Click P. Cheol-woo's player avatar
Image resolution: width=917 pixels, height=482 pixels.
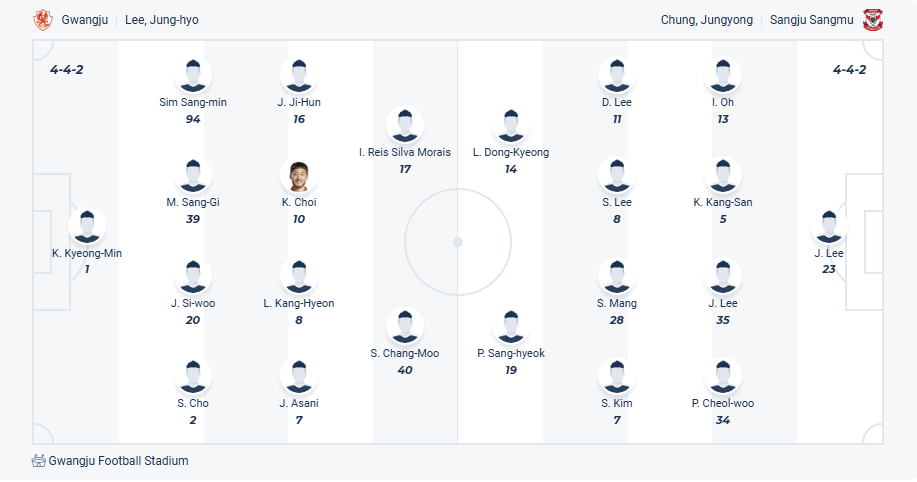(x=723, y=377)
